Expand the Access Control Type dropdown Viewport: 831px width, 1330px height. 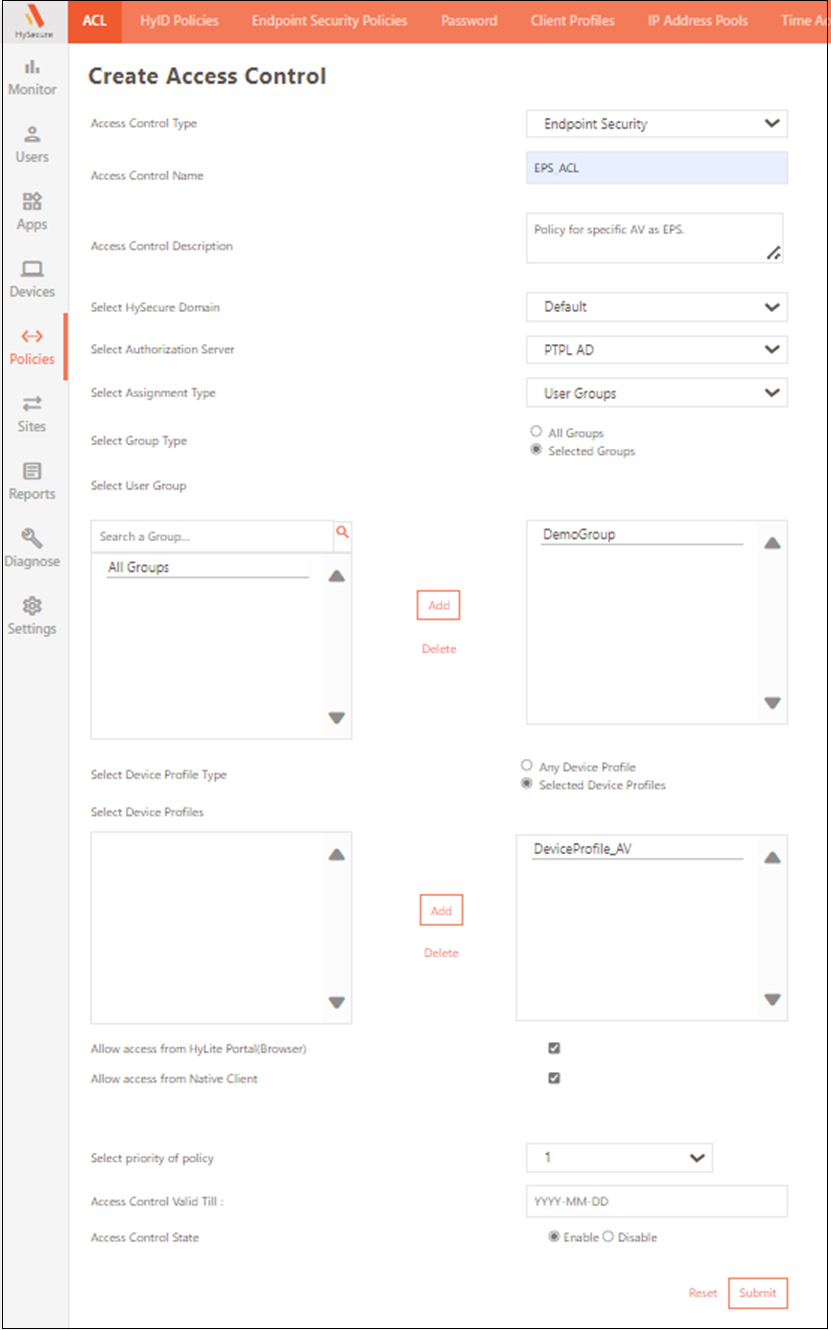(x=657, y=124)
